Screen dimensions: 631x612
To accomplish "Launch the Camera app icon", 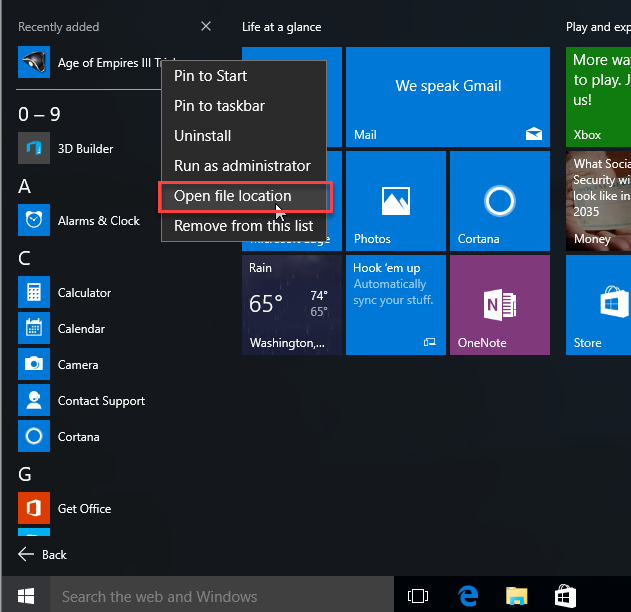I will (x=34, y=364).
